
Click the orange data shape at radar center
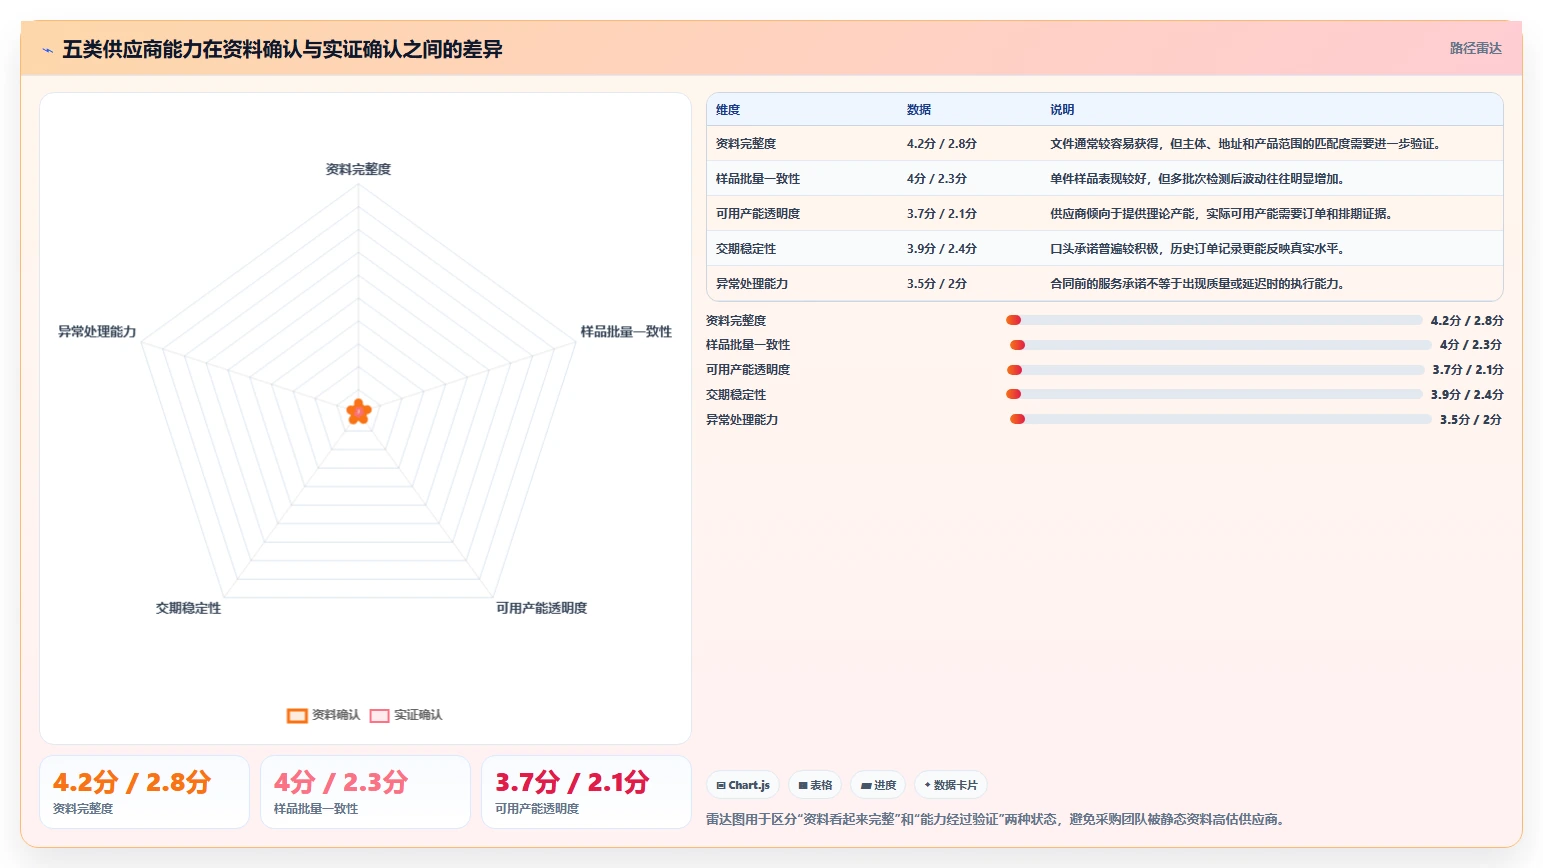point(358,411)
